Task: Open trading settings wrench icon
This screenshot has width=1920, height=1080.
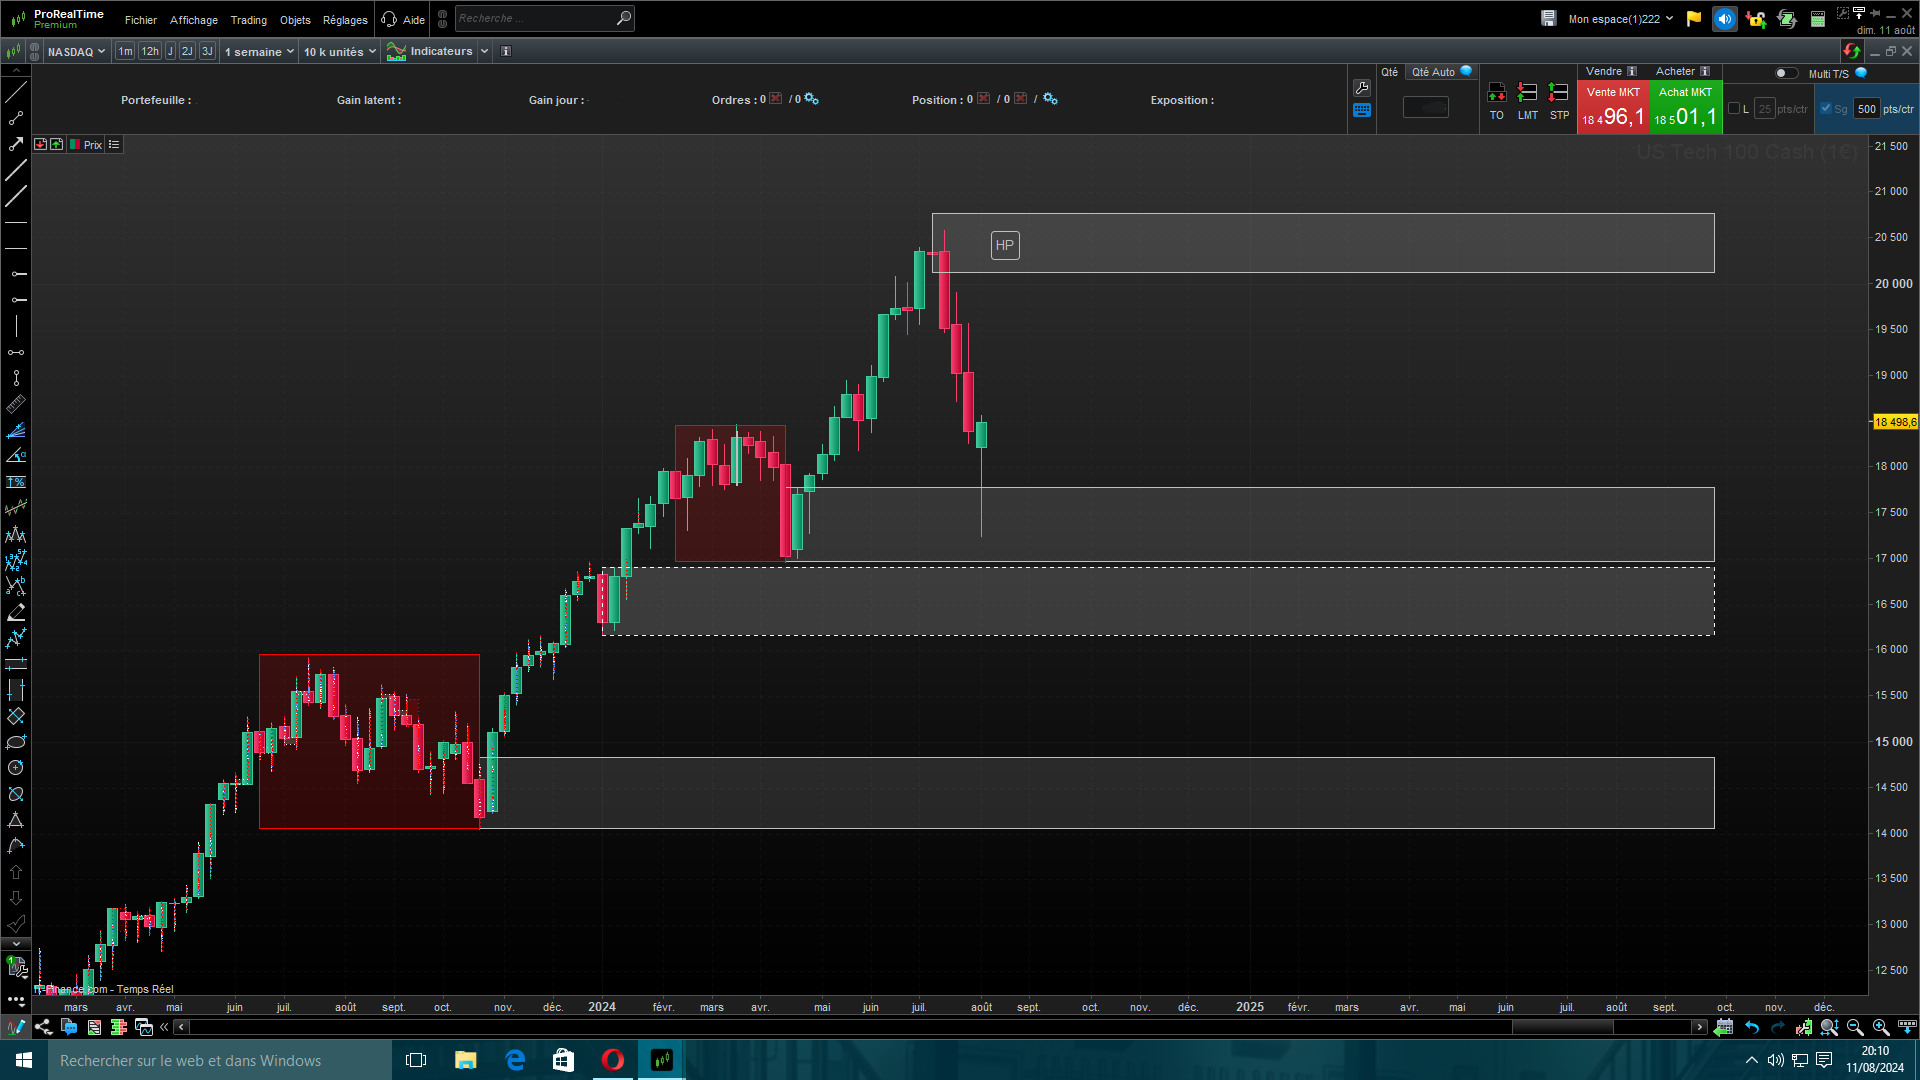Action: click(x=1362, y=88)
